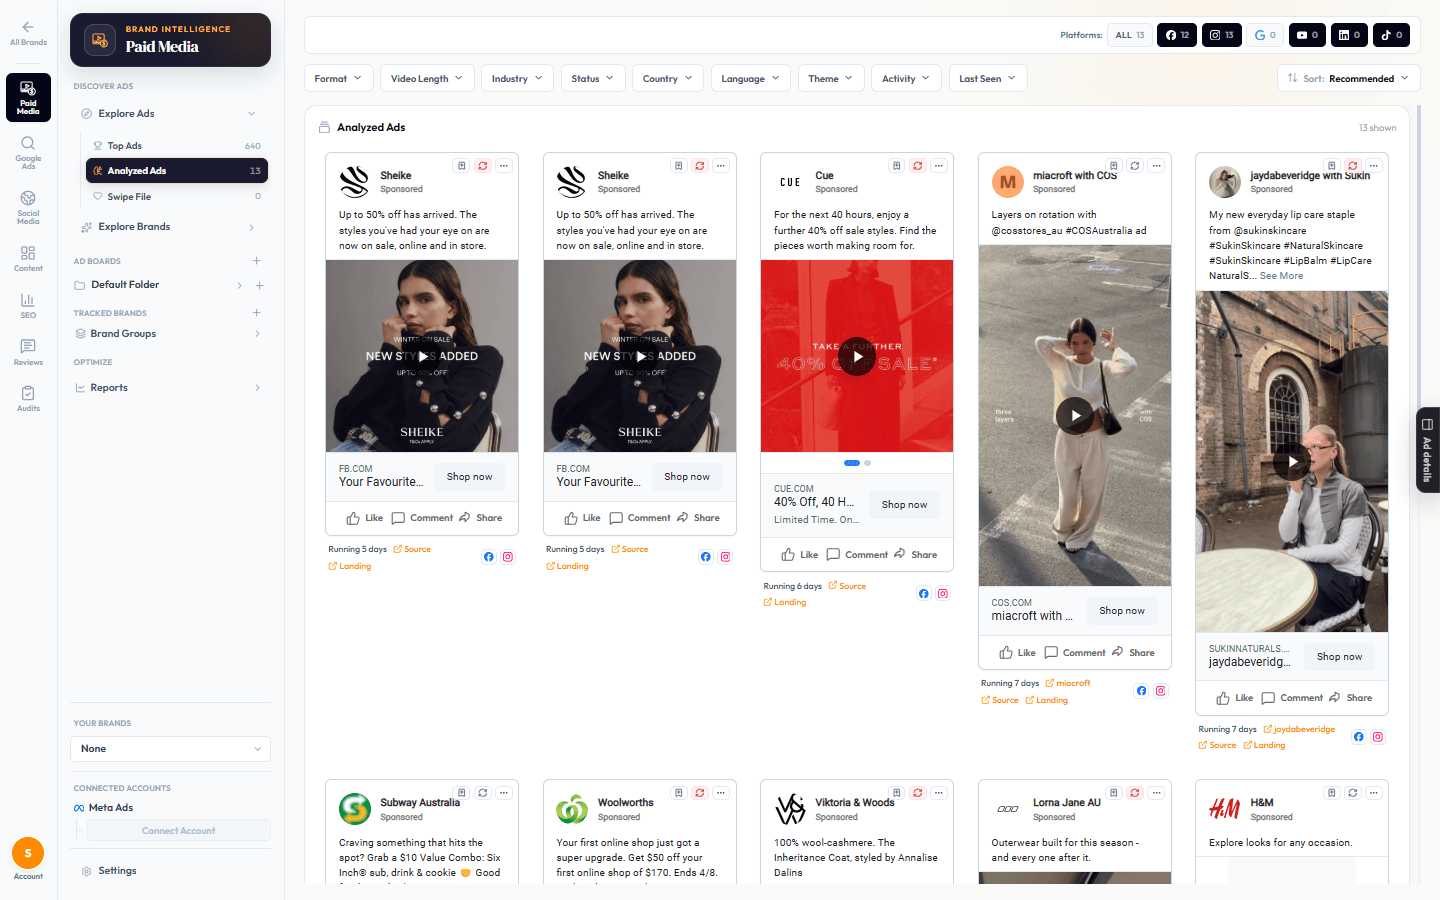Open the Default Folder ad board
This screenshot has width=1440, height=900.
point(125,285)
